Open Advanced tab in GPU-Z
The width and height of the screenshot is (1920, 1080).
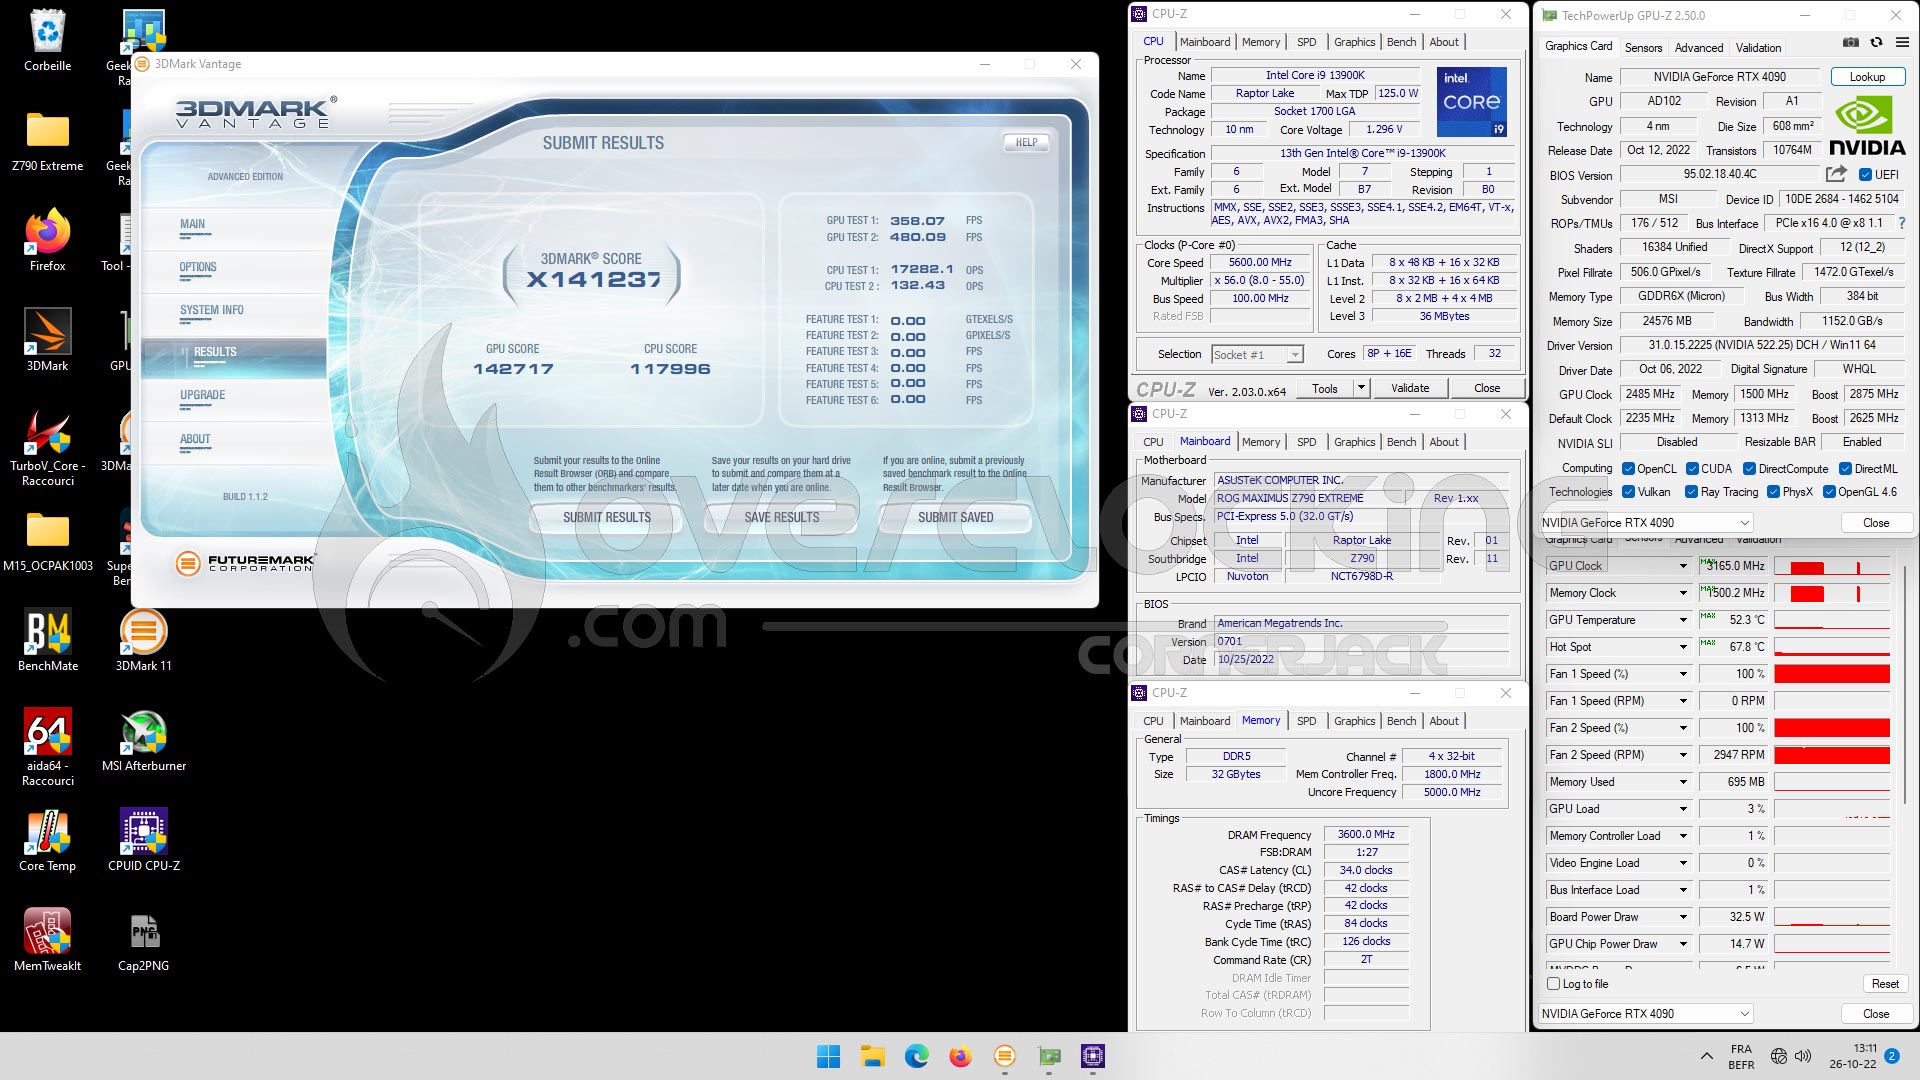[x=1699, y=47]
